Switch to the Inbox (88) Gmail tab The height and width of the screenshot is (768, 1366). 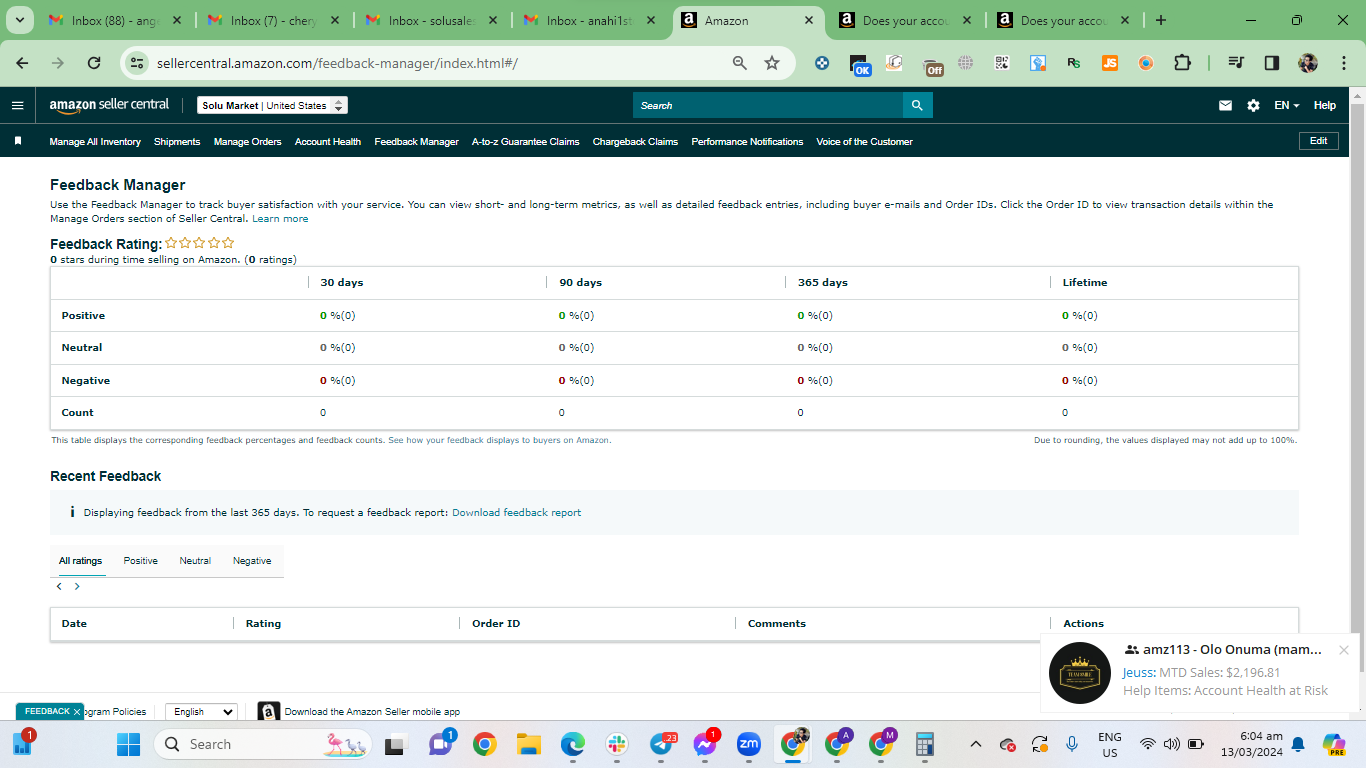[113, 20]
